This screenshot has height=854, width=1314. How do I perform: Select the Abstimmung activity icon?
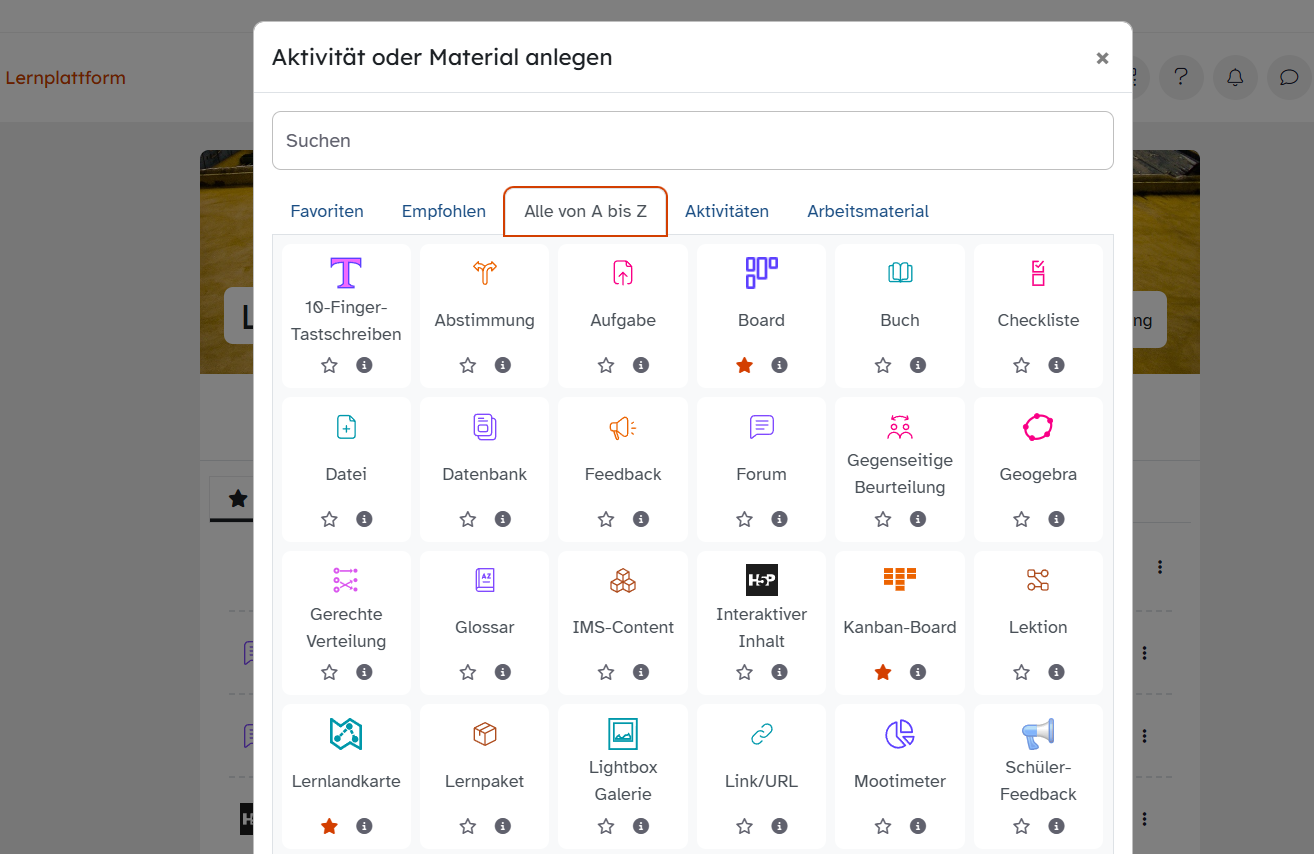484,273
